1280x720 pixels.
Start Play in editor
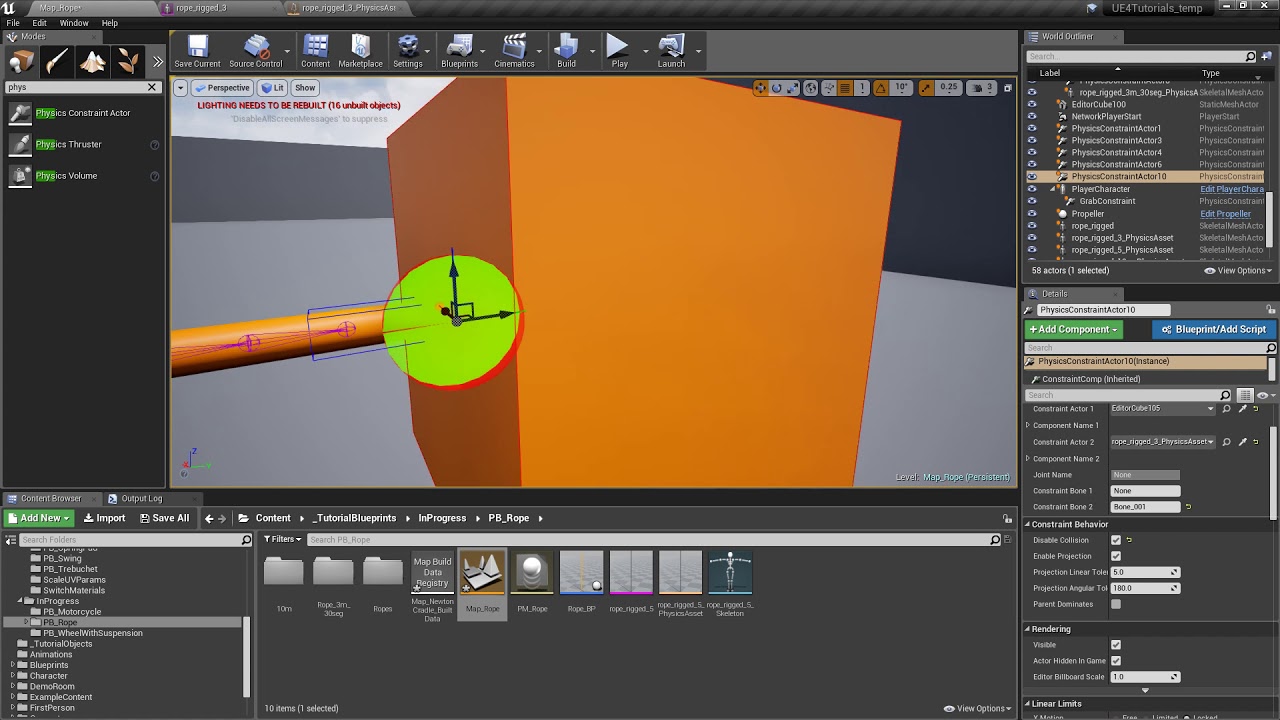point(619,51)
